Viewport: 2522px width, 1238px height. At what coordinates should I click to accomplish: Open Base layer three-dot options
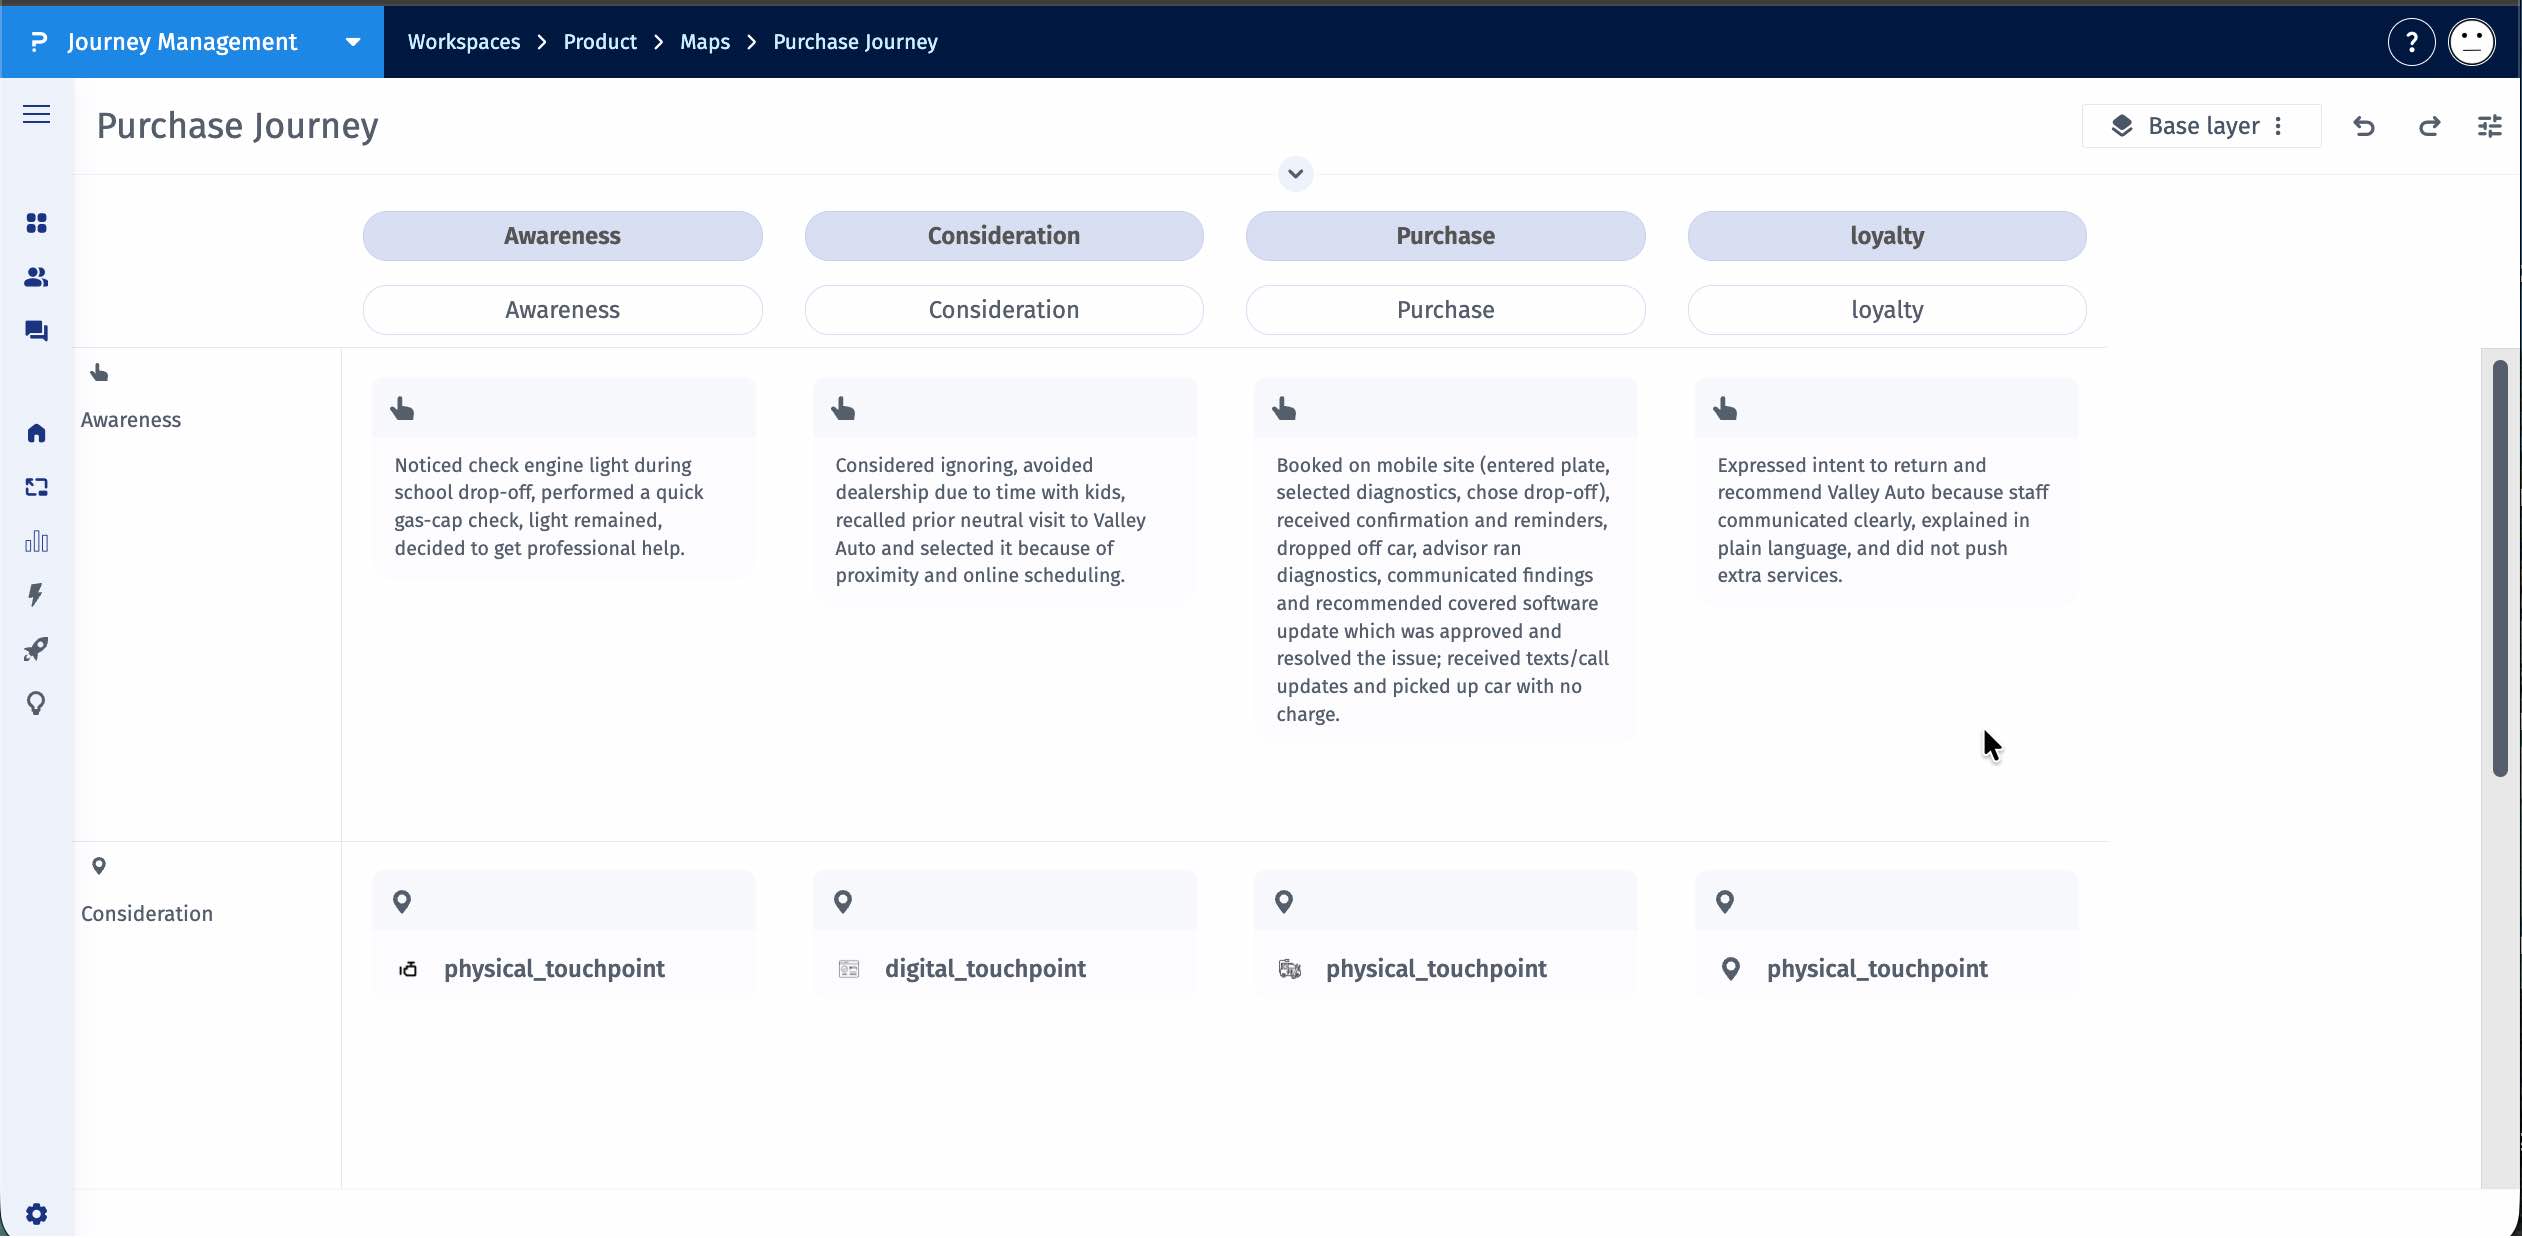click(x=2278, y=126)
